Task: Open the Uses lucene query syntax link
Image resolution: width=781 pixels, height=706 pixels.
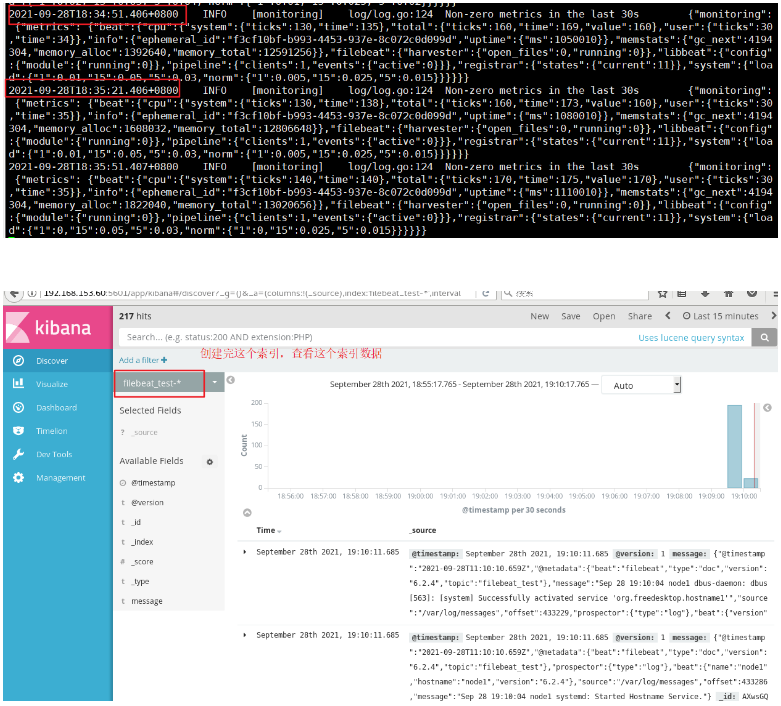Action: point(691,338)
